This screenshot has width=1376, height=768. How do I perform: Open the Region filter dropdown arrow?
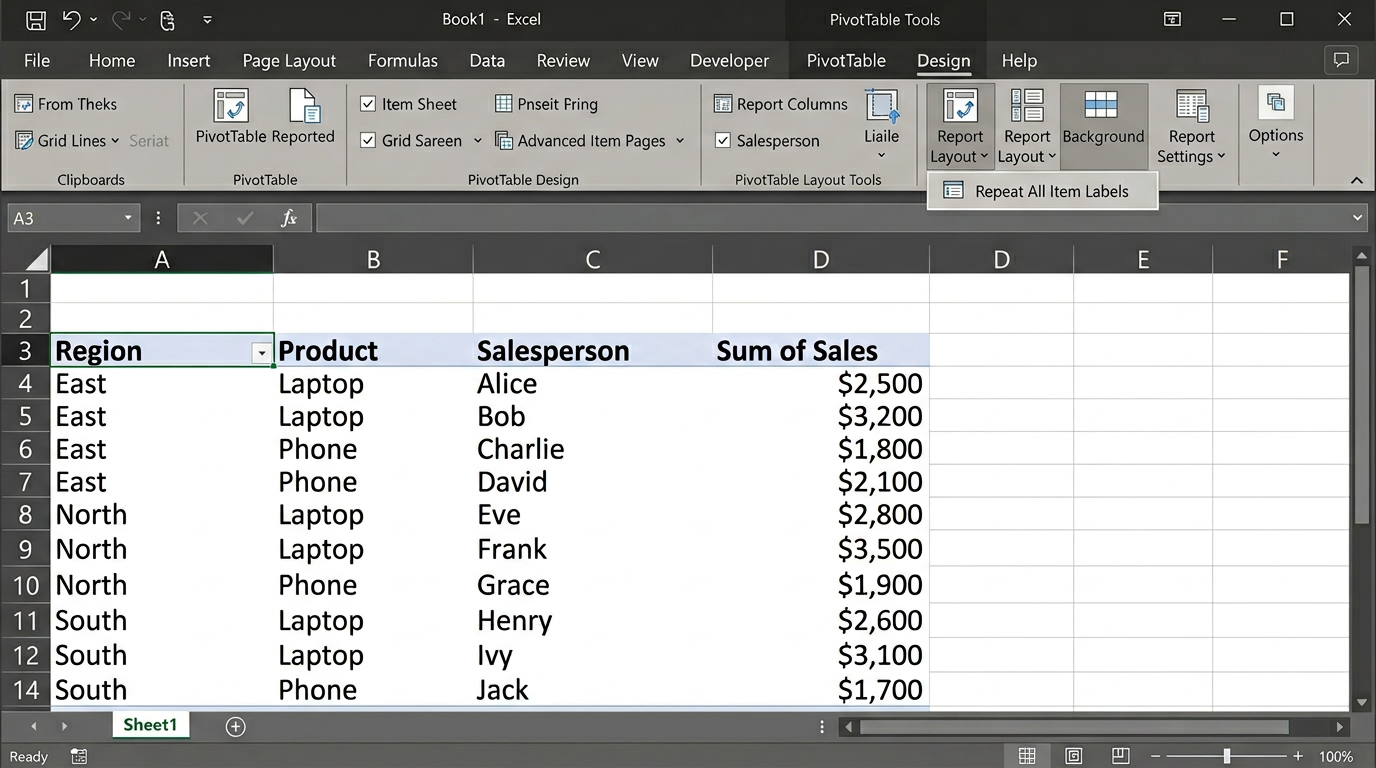(x=262, y=353)
